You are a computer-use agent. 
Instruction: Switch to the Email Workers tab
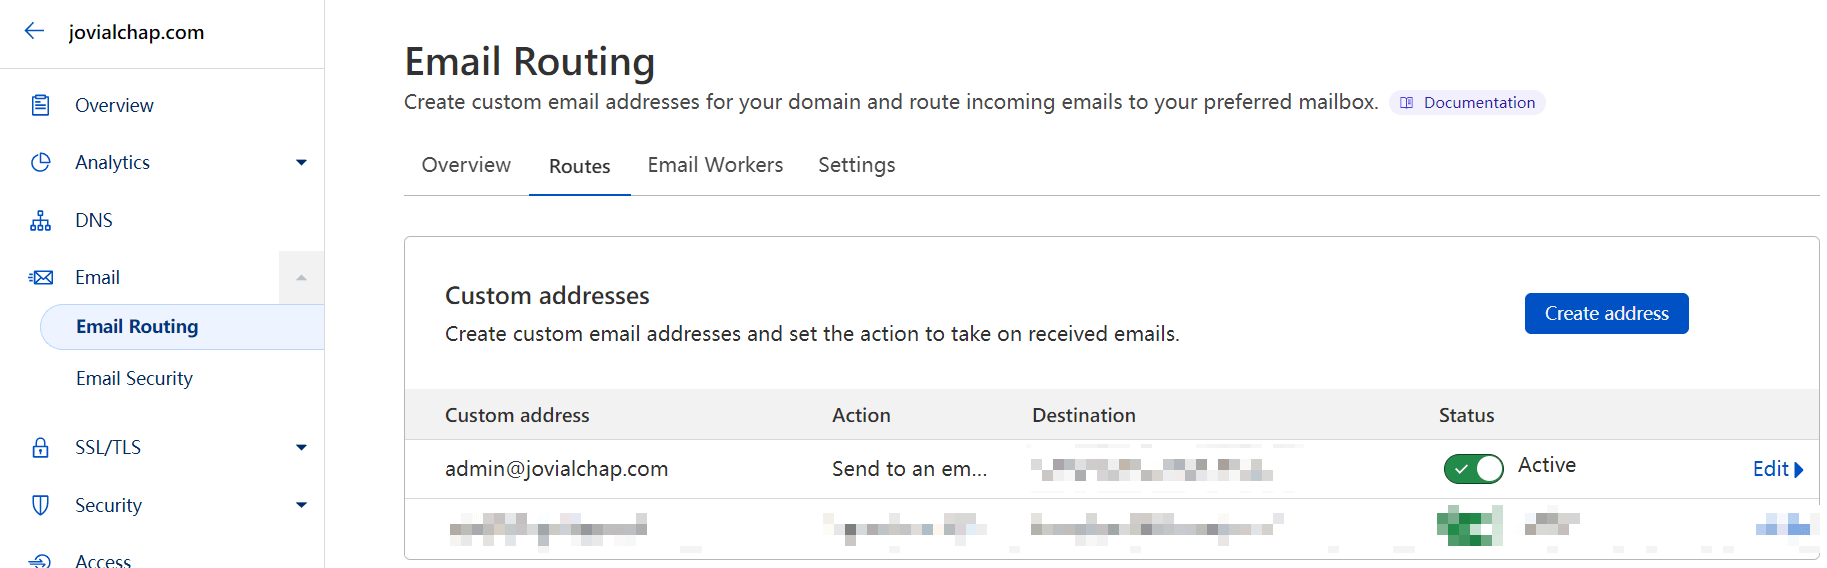[715, 165]
